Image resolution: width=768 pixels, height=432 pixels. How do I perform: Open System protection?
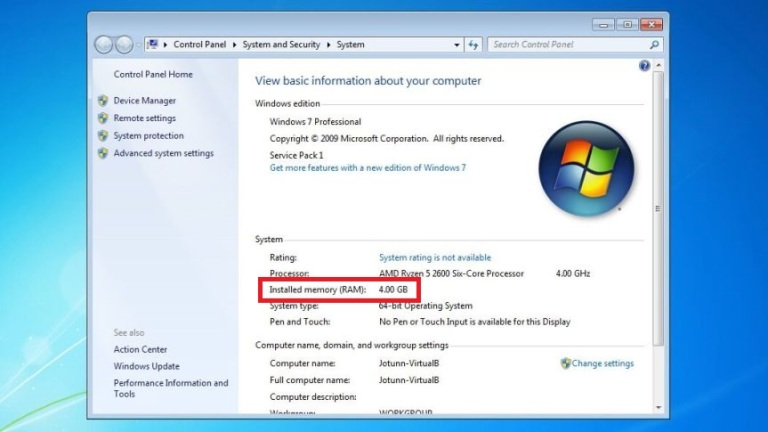tap(148, 136)
